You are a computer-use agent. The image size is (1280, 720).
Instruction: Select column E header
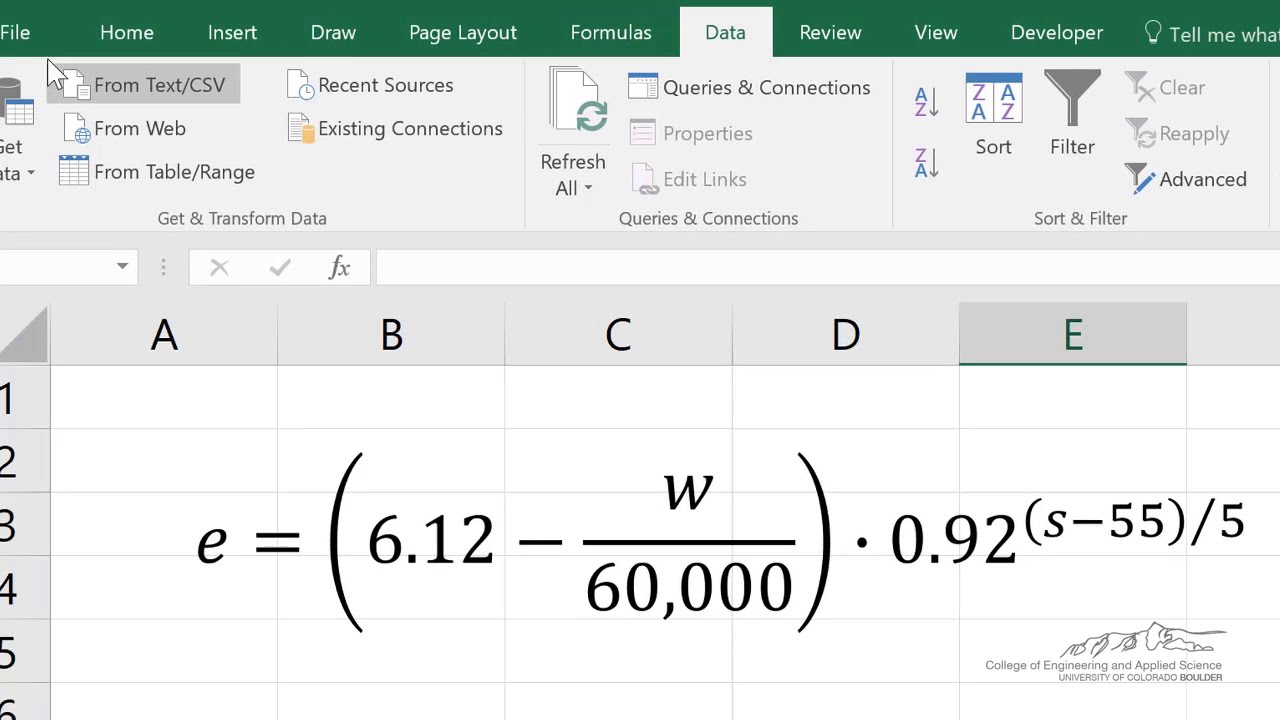pos(1073,335)
